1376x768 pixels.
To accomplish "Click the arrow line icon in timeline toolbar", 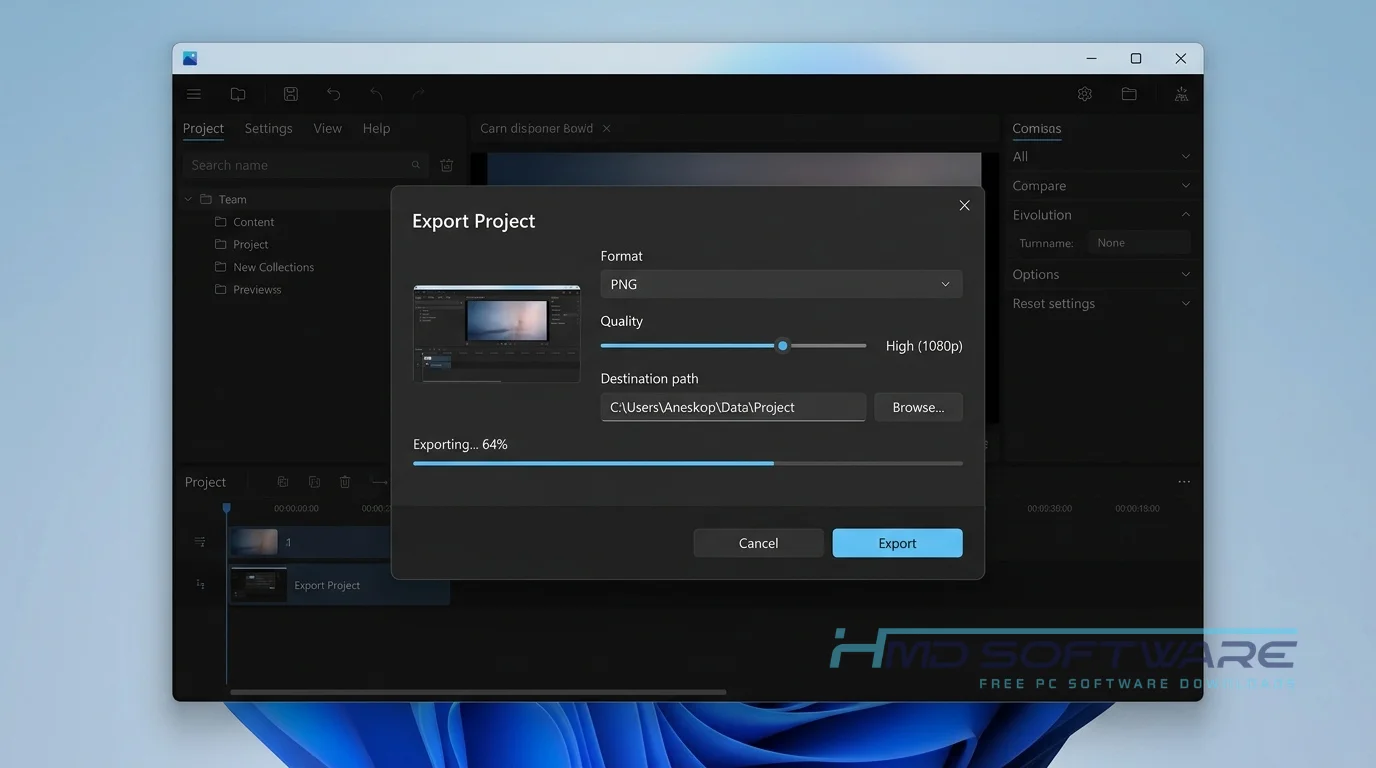I will coord(379,482).
